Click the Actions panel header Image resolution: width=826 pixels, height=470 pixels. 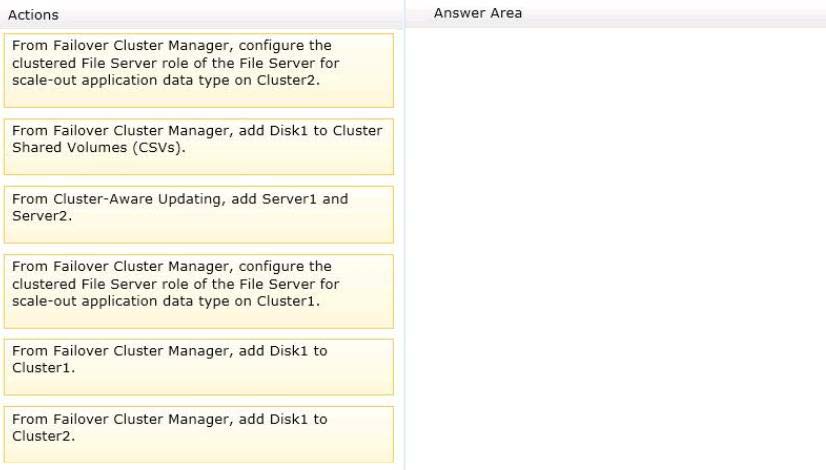tap(33, 15)
